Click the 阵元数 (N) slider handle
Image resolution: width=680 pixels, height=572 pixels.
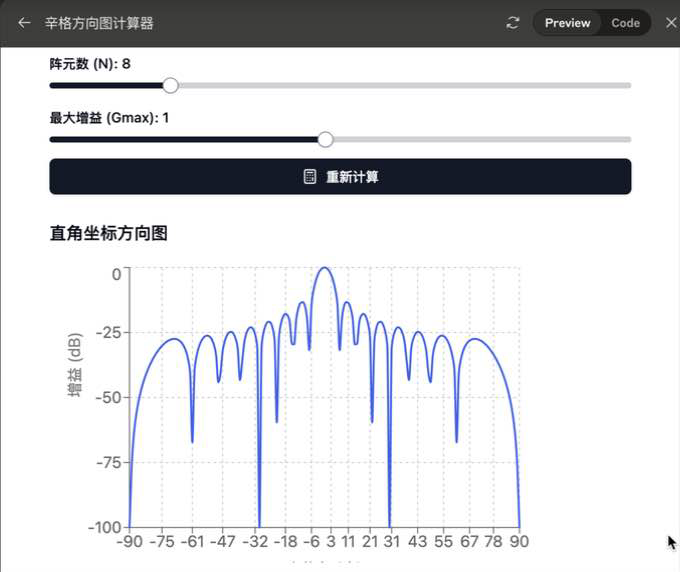click(170, 86)
